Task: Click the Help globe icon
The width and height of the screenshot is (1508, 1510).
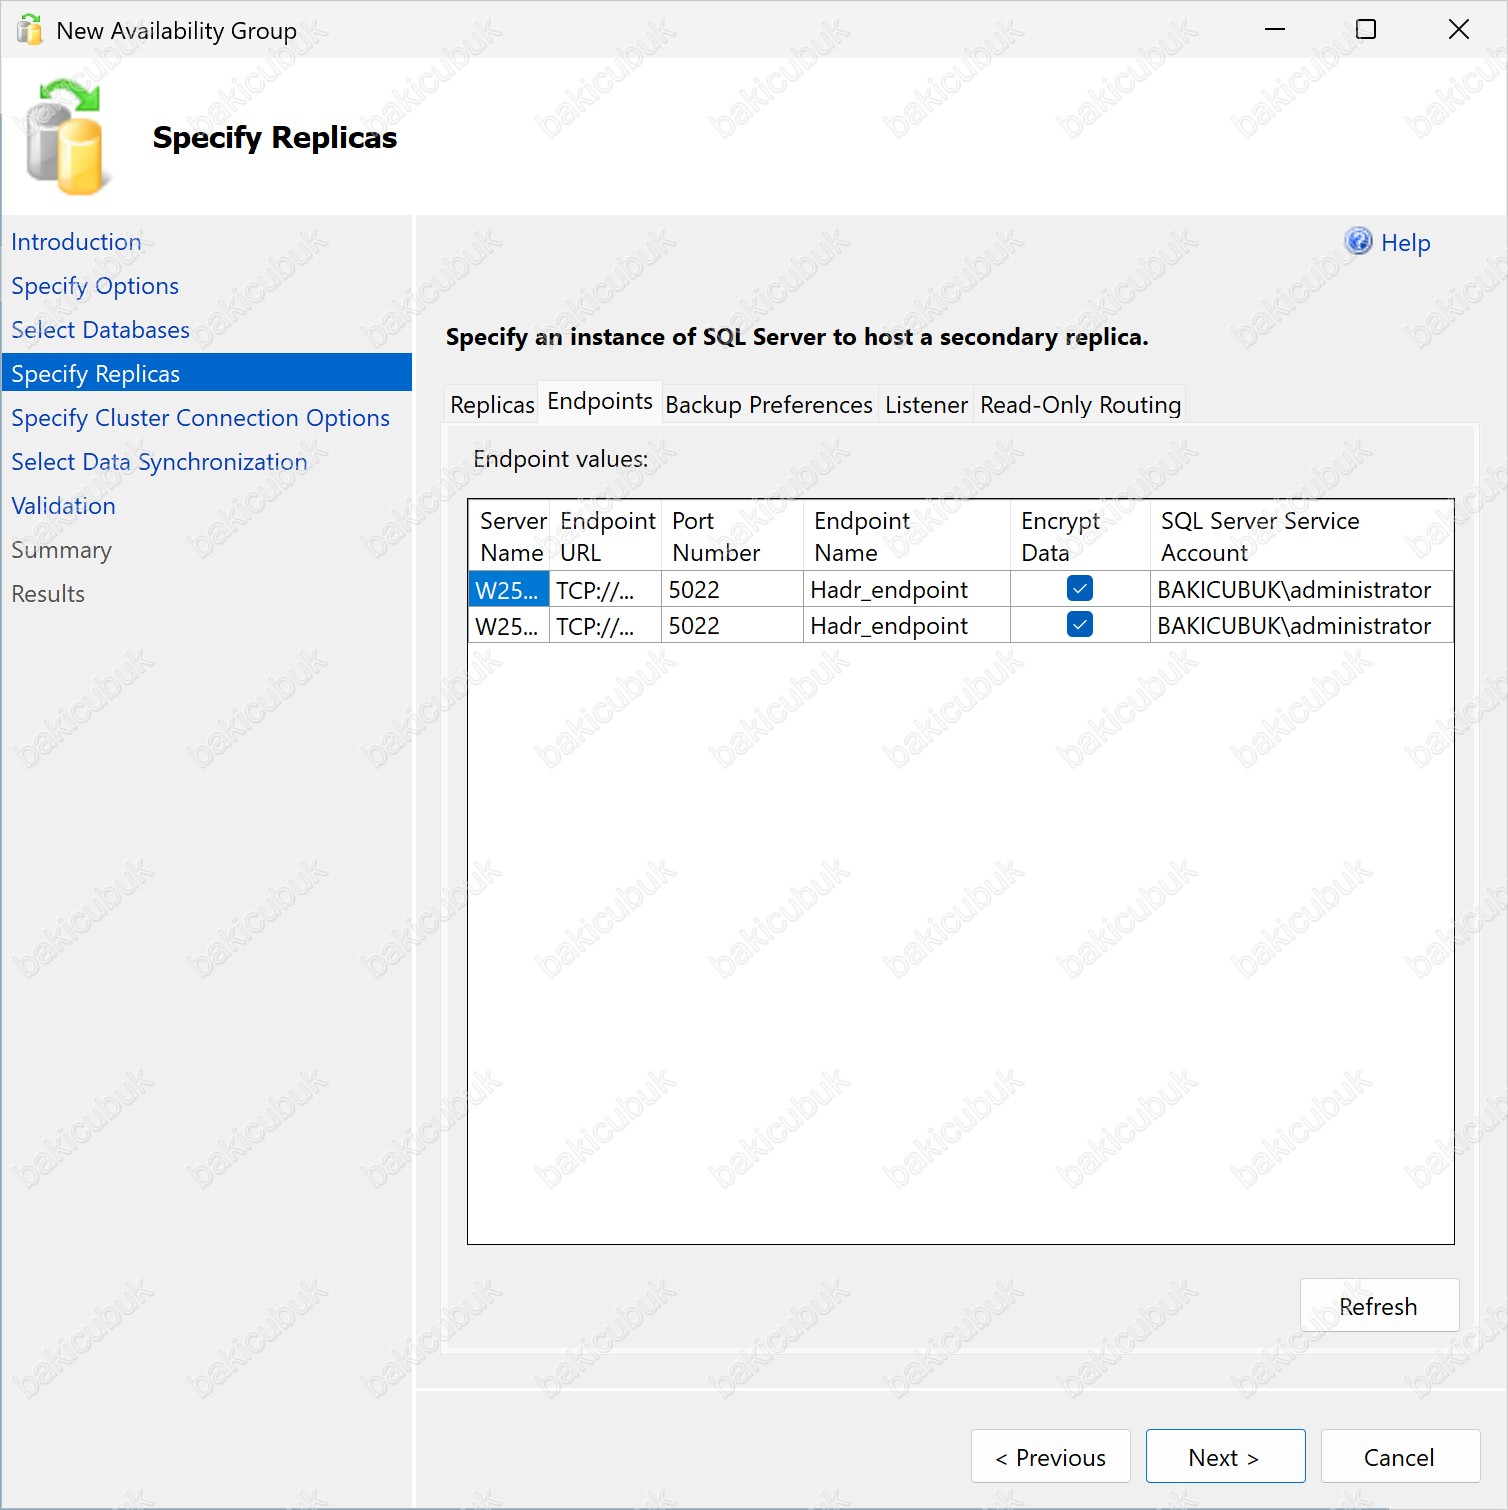Action: 1358,241
